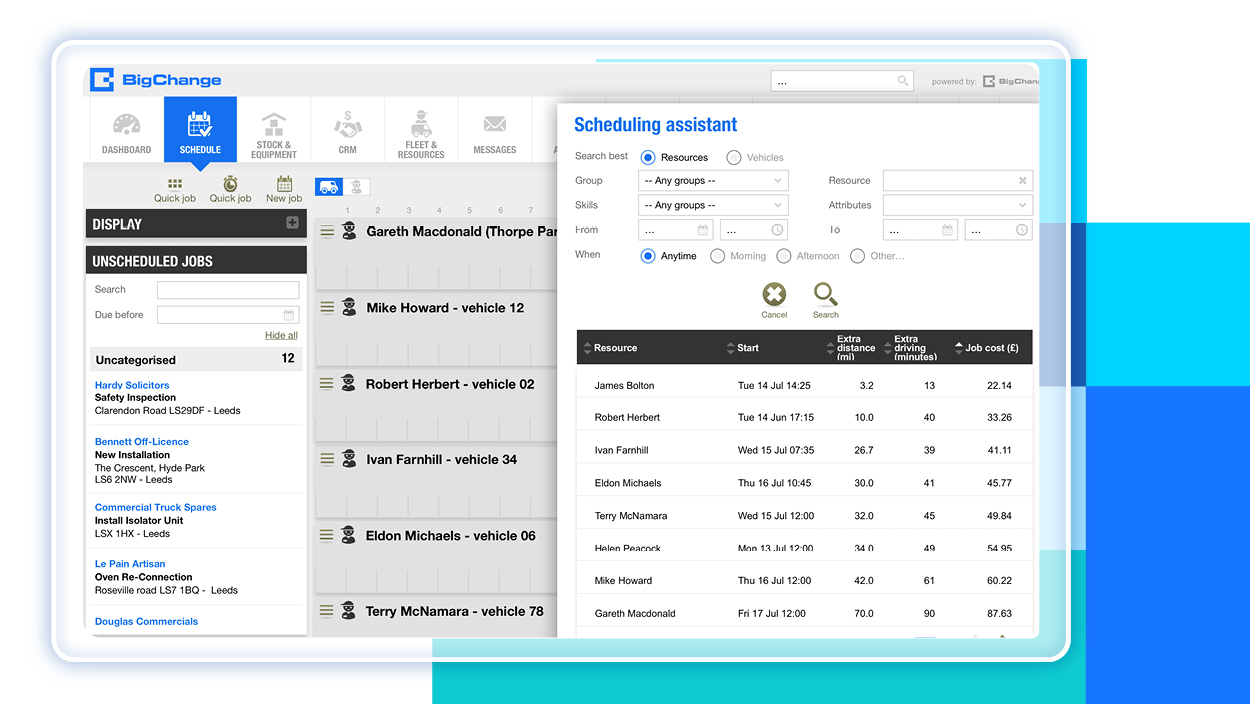Open the Messages module
This screenshot has height=704, width=1250.
494,130
